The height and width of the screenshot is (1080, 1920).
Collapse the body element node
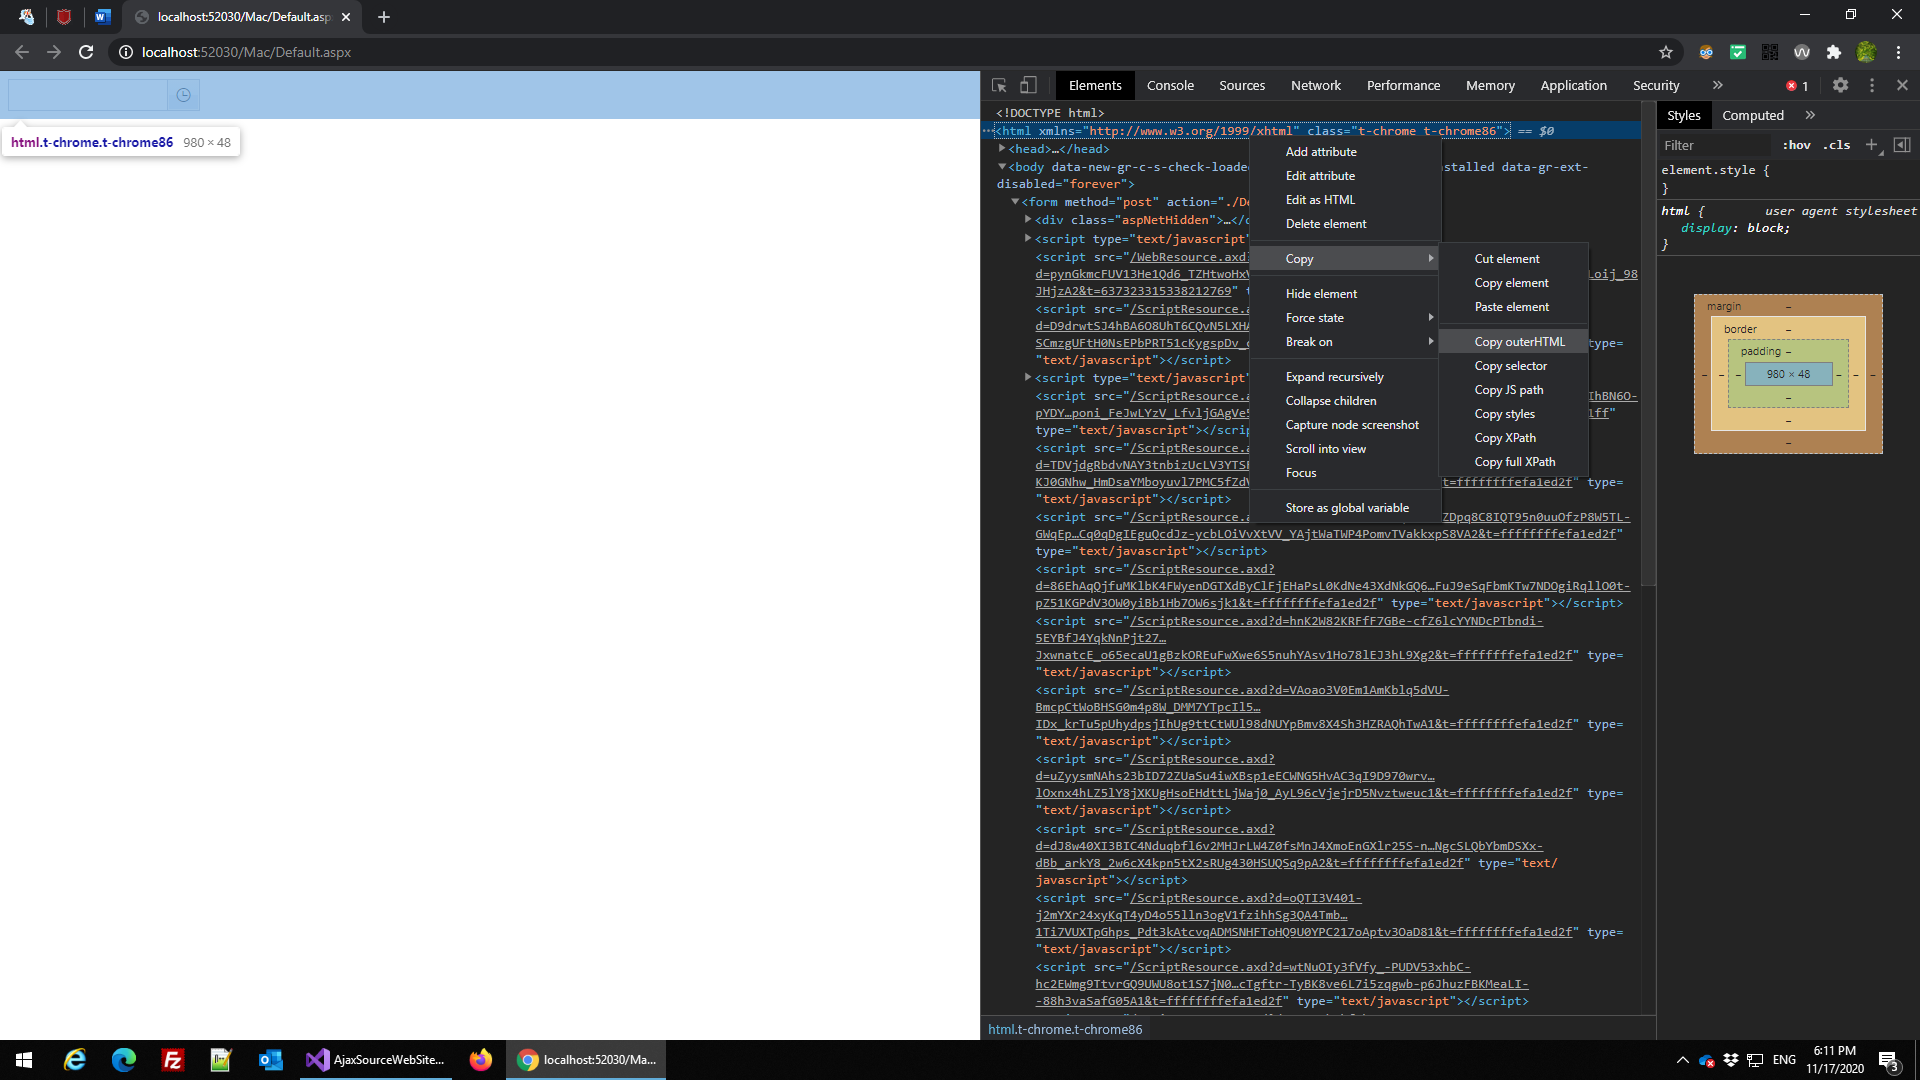point(1002,167)
